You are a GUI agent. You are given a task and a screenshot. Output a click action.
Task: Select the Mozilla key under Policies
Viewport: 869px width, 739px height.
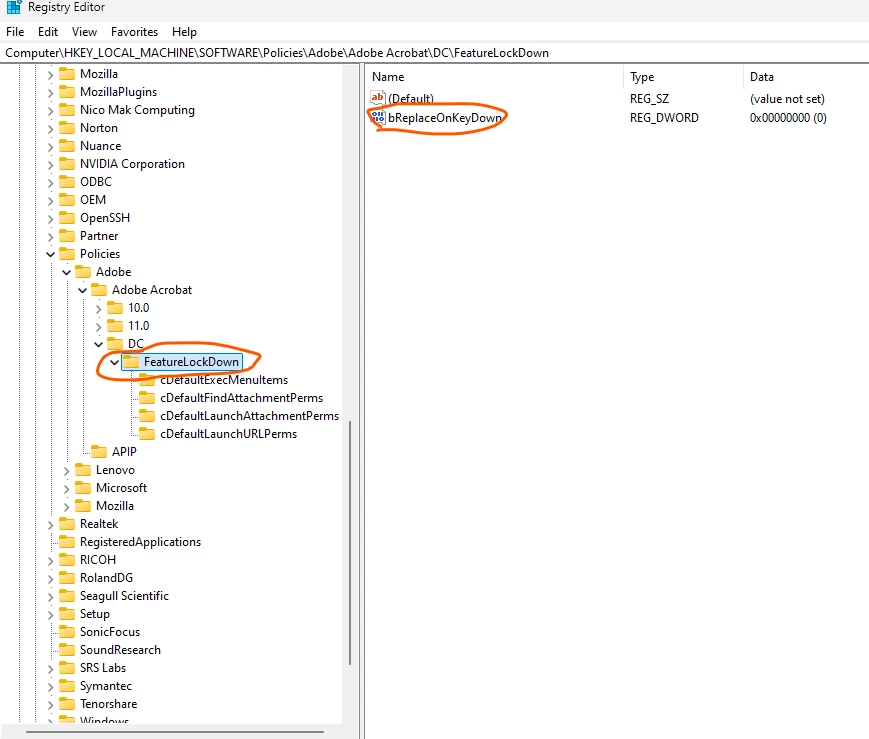pos(115,506)
